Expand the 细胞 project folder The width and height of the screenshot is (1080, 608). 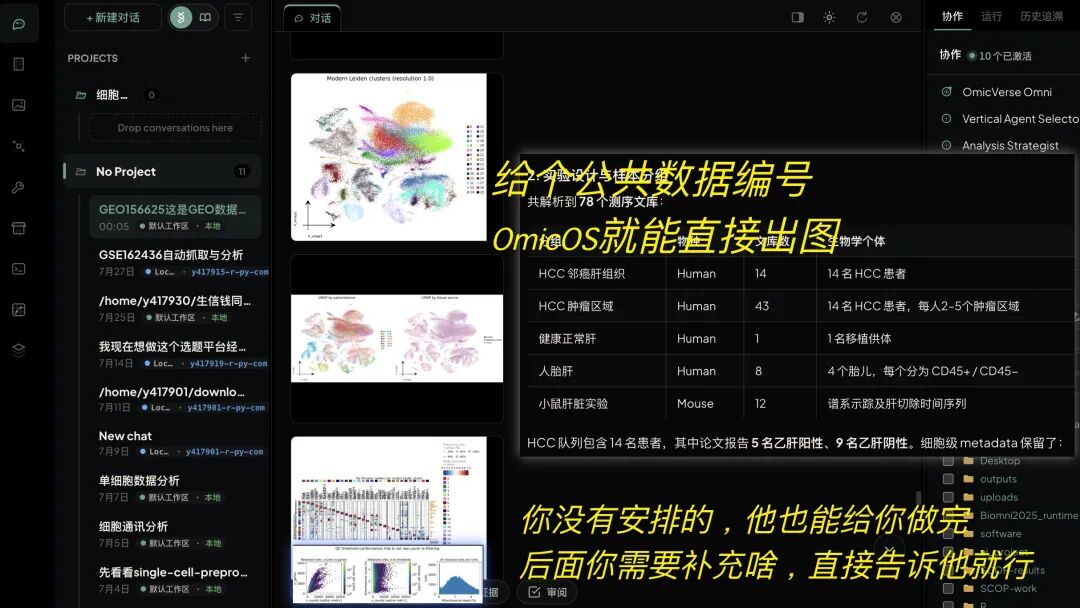point(112,94)
